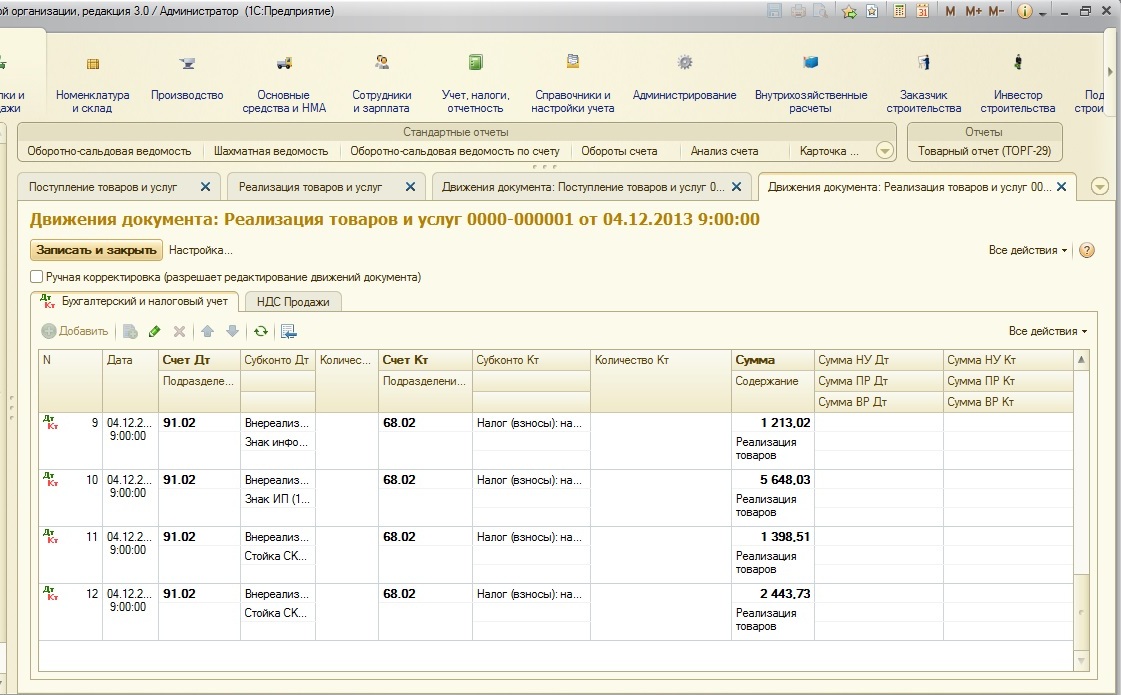Expand Все действия dropdown above the table
The width and height of the screenshot is (1121, 695).
1047,331
